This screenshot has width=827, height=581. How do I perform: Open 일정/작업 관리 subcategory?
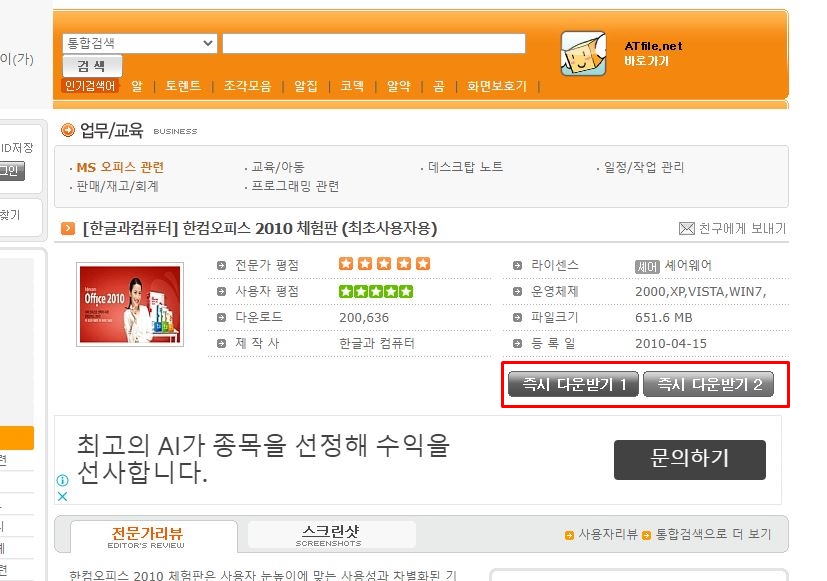[x=644, y=167]
